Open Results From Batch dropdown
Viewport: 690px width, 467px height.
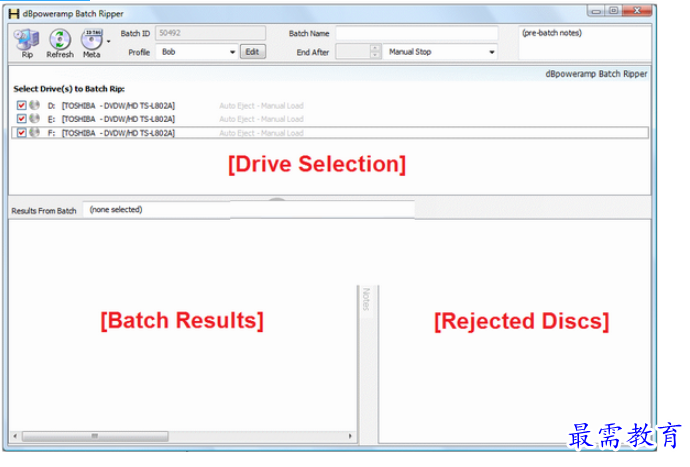pyautogui.click(x=249, y=210)
